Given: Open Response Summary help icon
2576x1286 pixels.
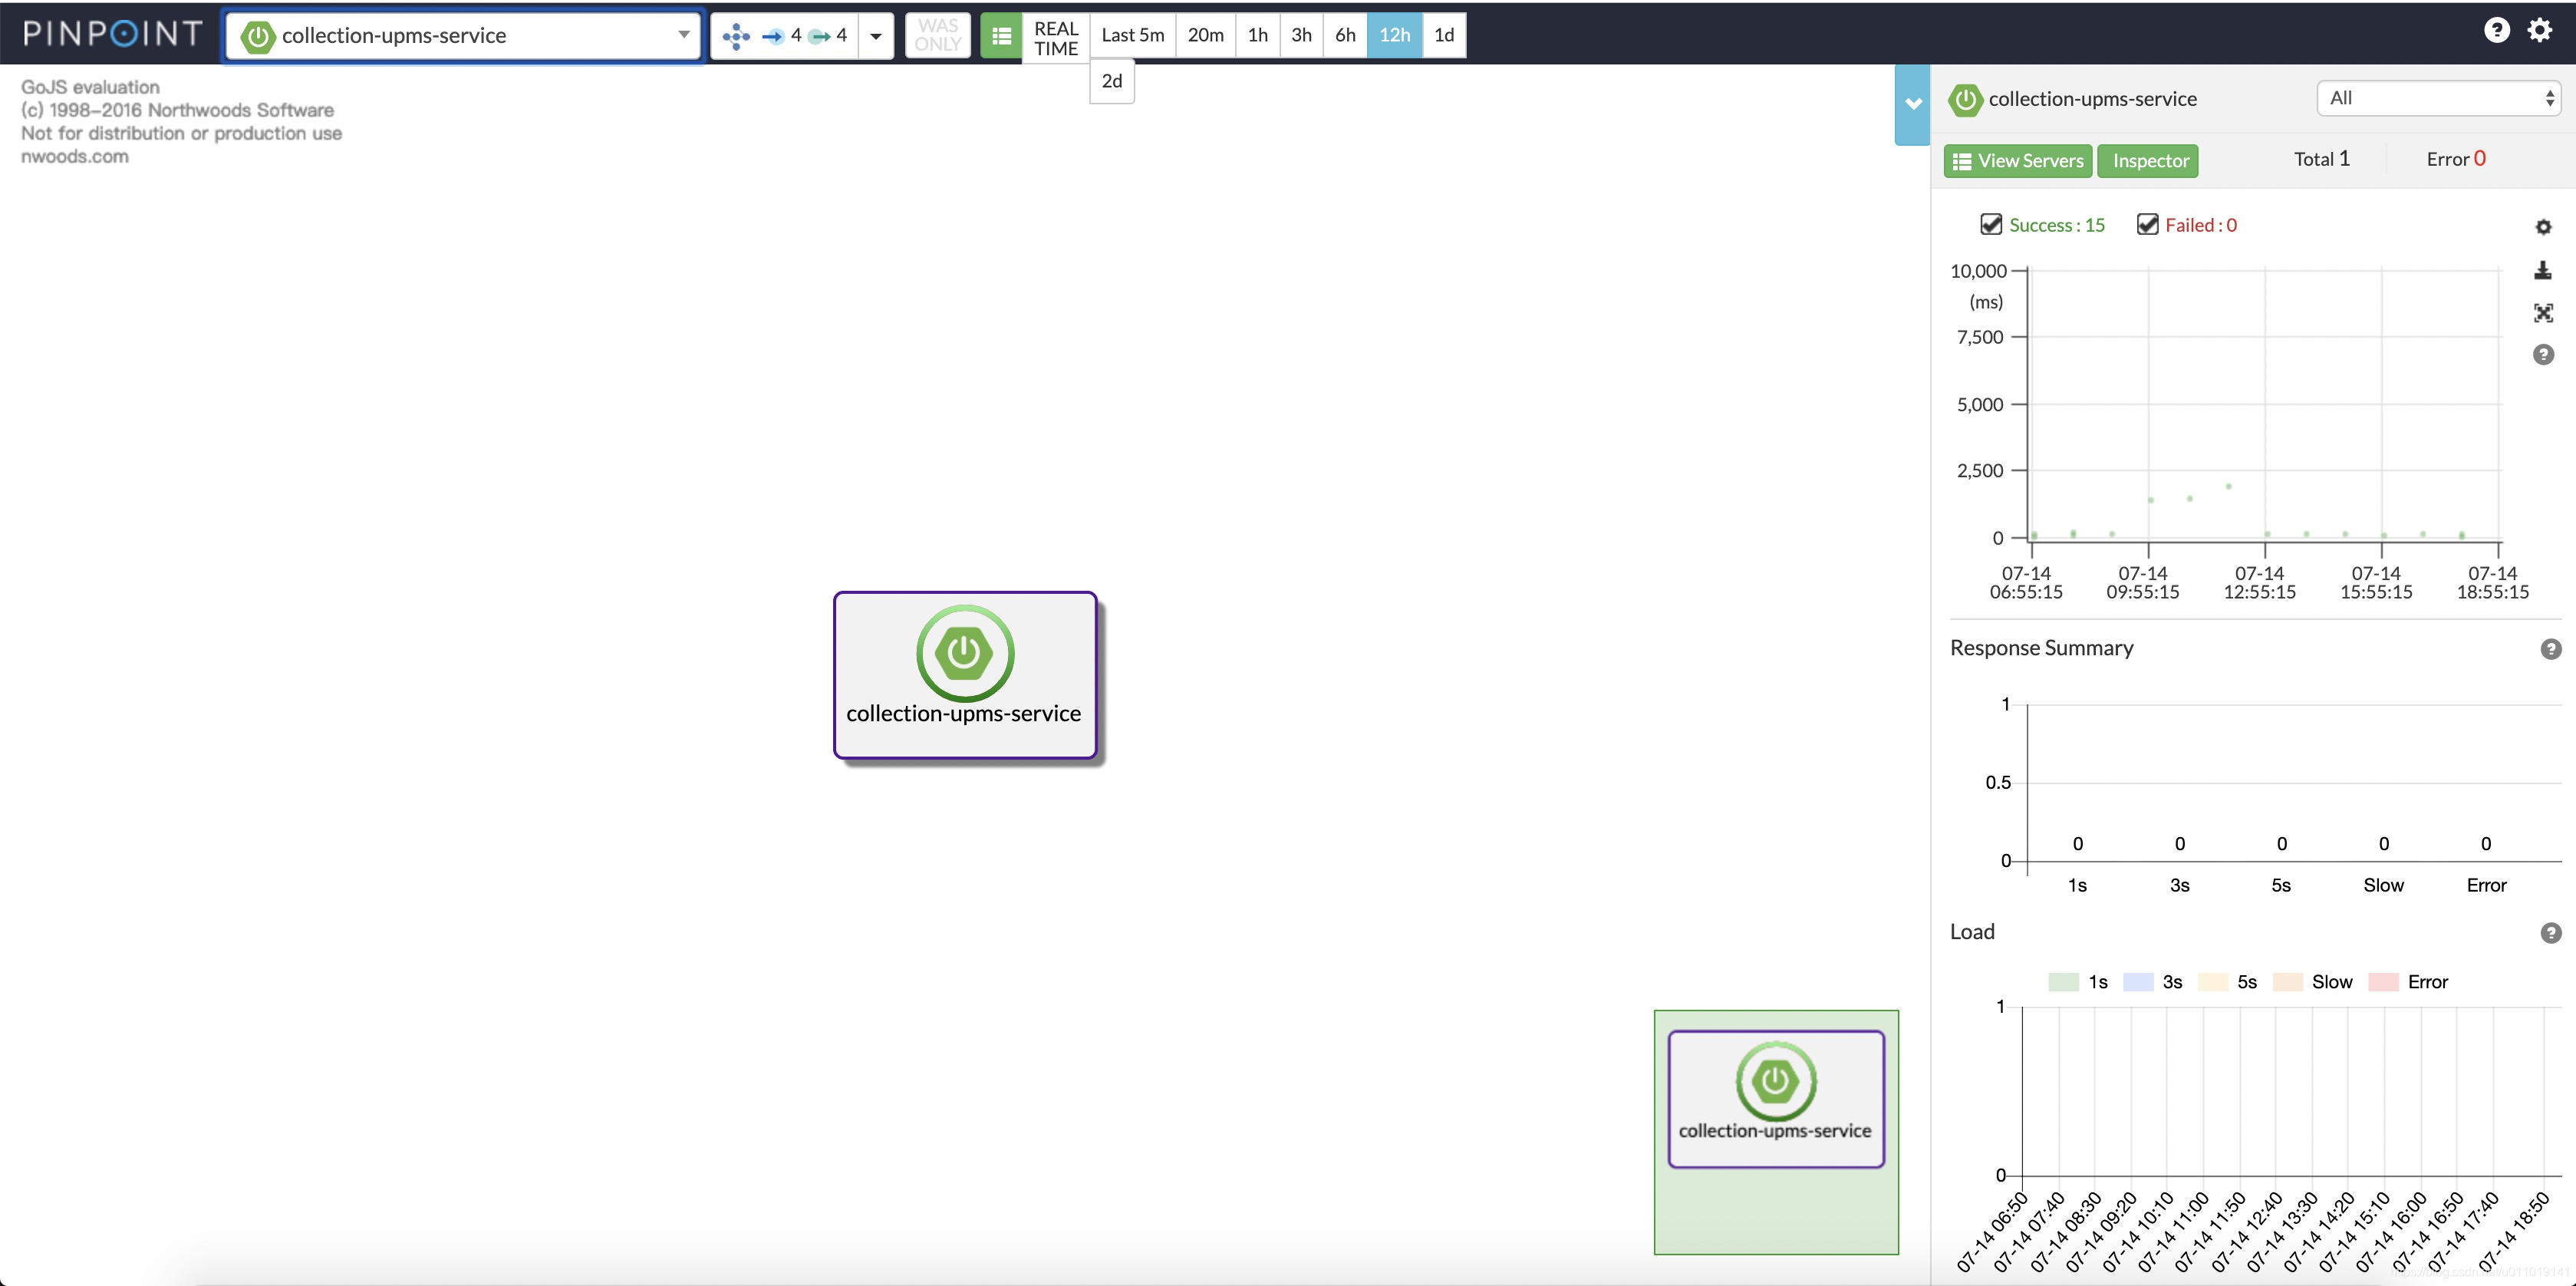Looking at the screenshot, I should (x=2550, y=649).
